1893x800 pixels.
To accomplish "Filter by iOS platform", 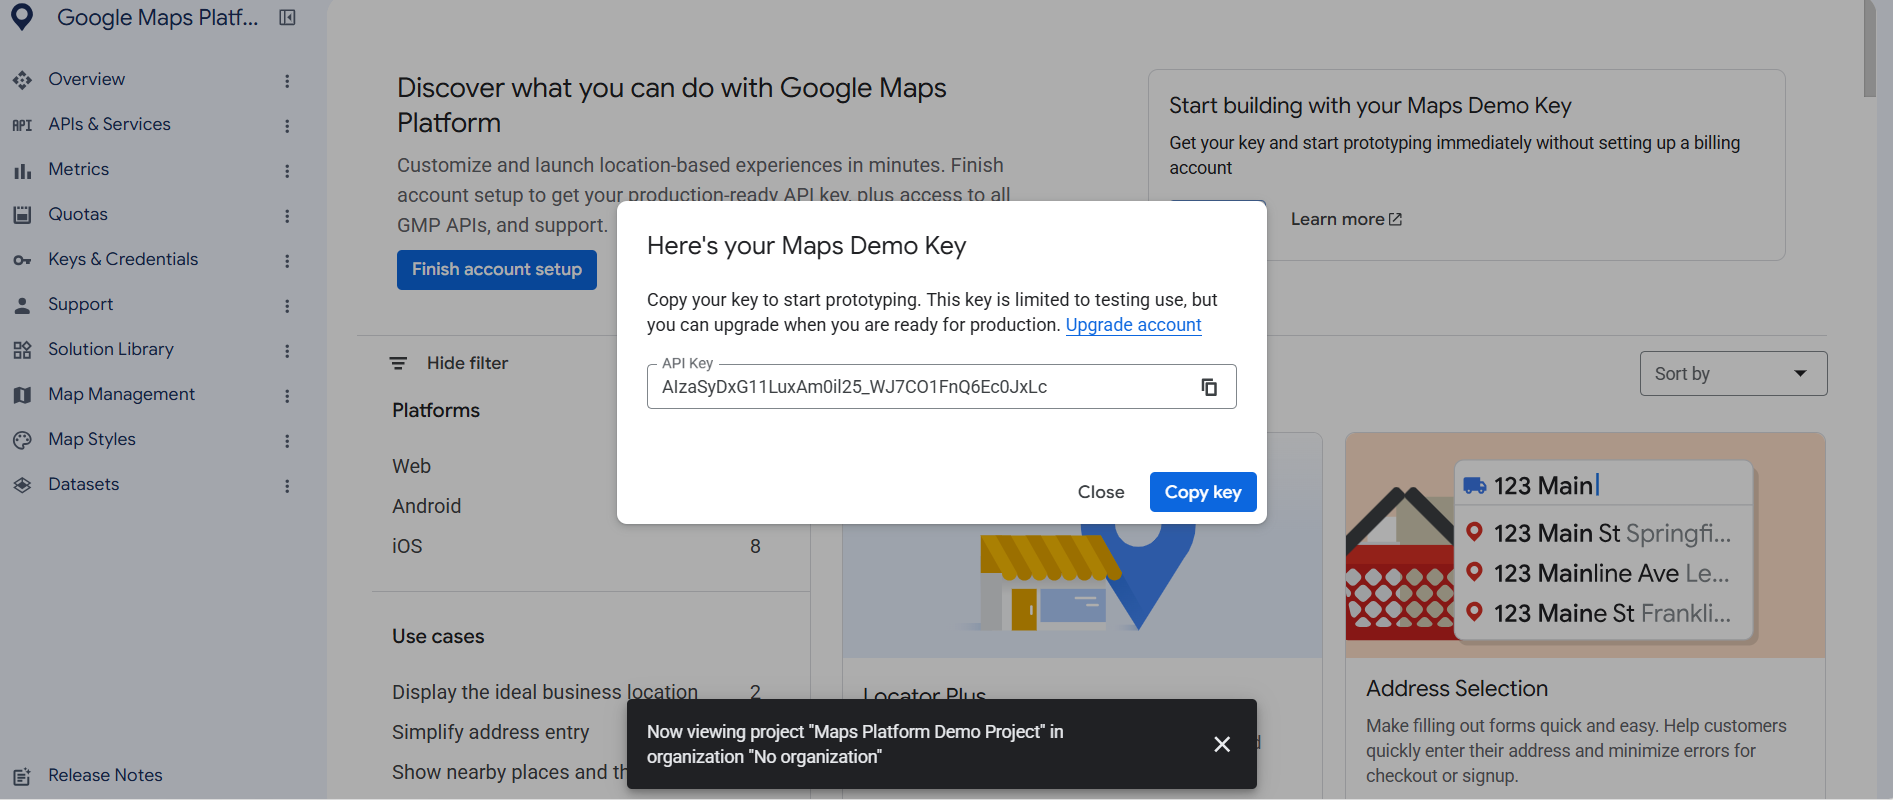I will tap(407, 546).
